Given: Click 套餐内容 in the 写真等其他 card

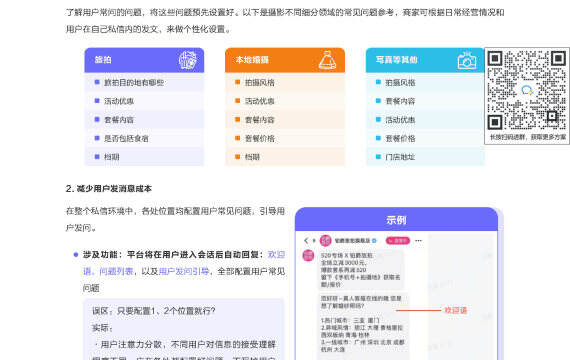Looking at the screenshot, I should coord(400,101).
